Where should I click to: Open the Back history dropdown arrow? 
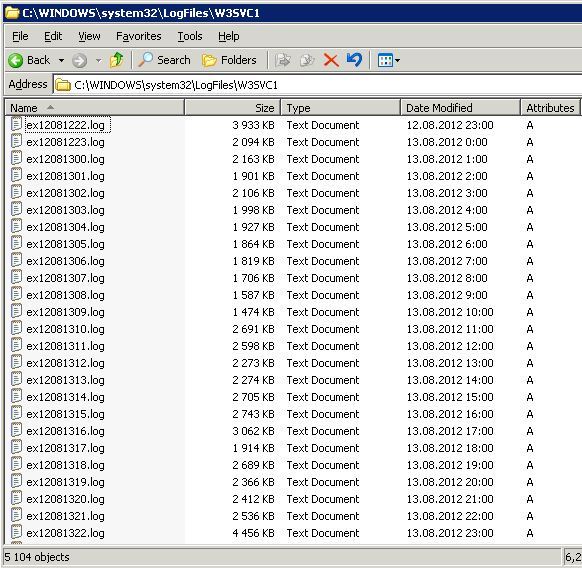click(x=61, y=60)
